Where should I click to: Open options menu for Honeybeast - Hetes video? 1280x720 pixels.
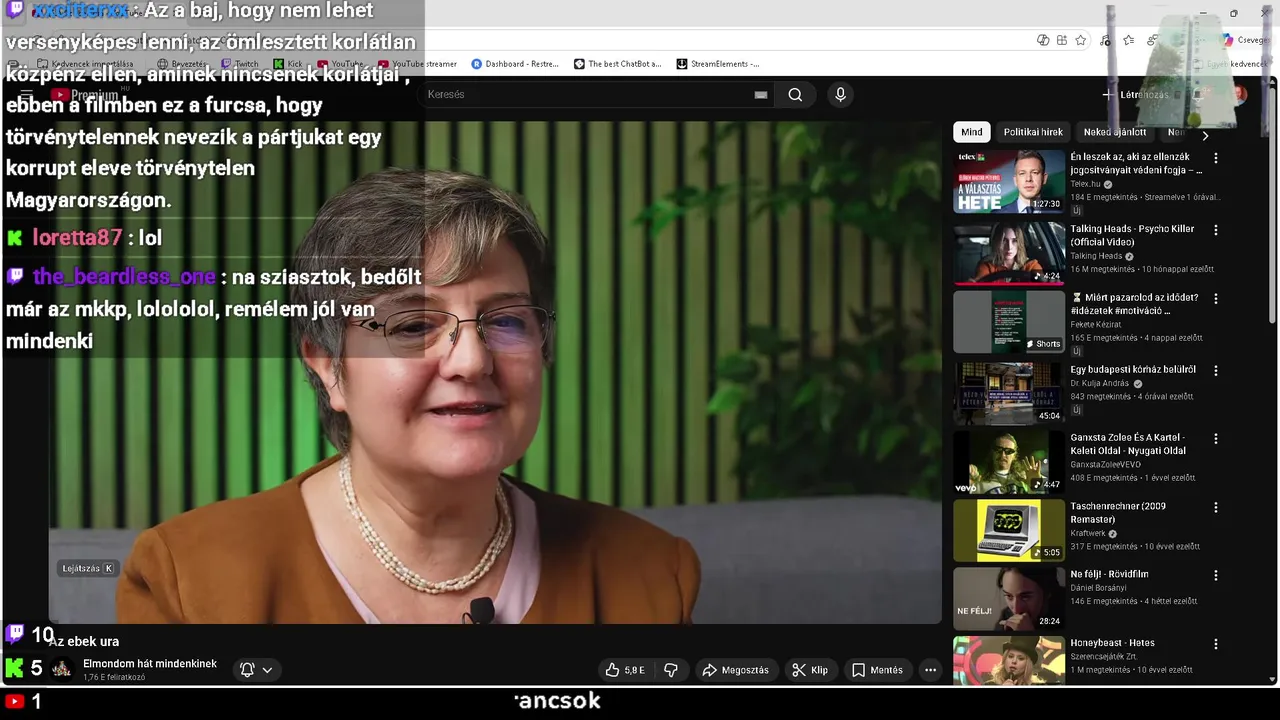coord(1216,644)
